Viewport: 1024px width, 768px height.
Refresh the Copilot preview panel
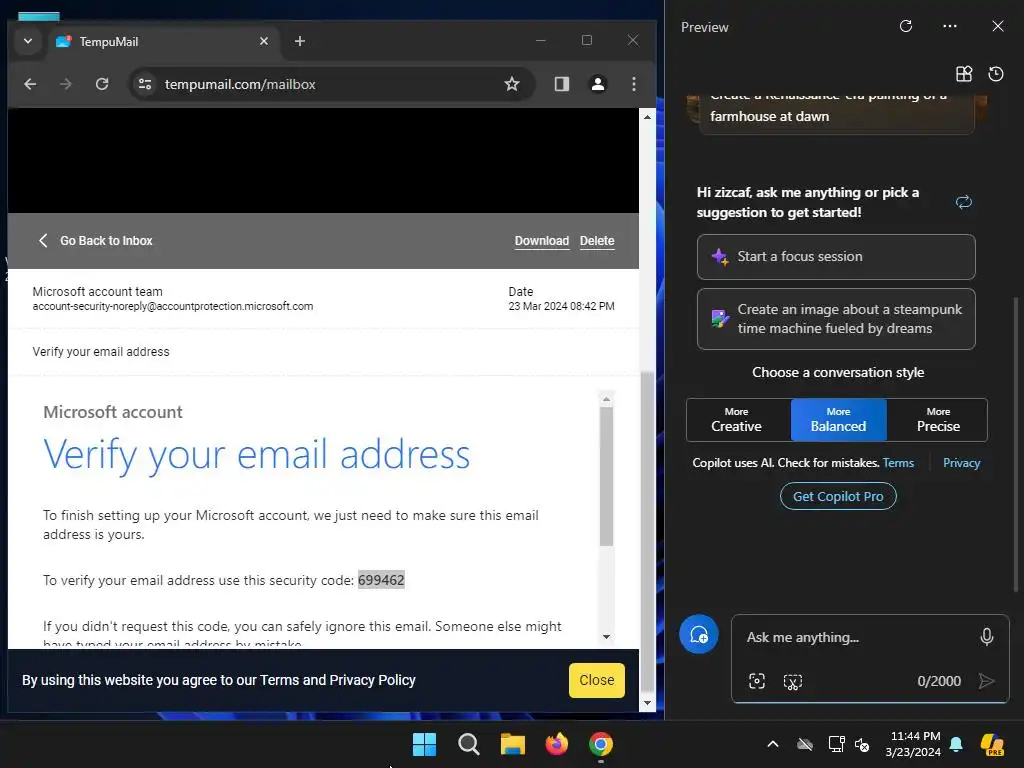(x=906, y=26)
